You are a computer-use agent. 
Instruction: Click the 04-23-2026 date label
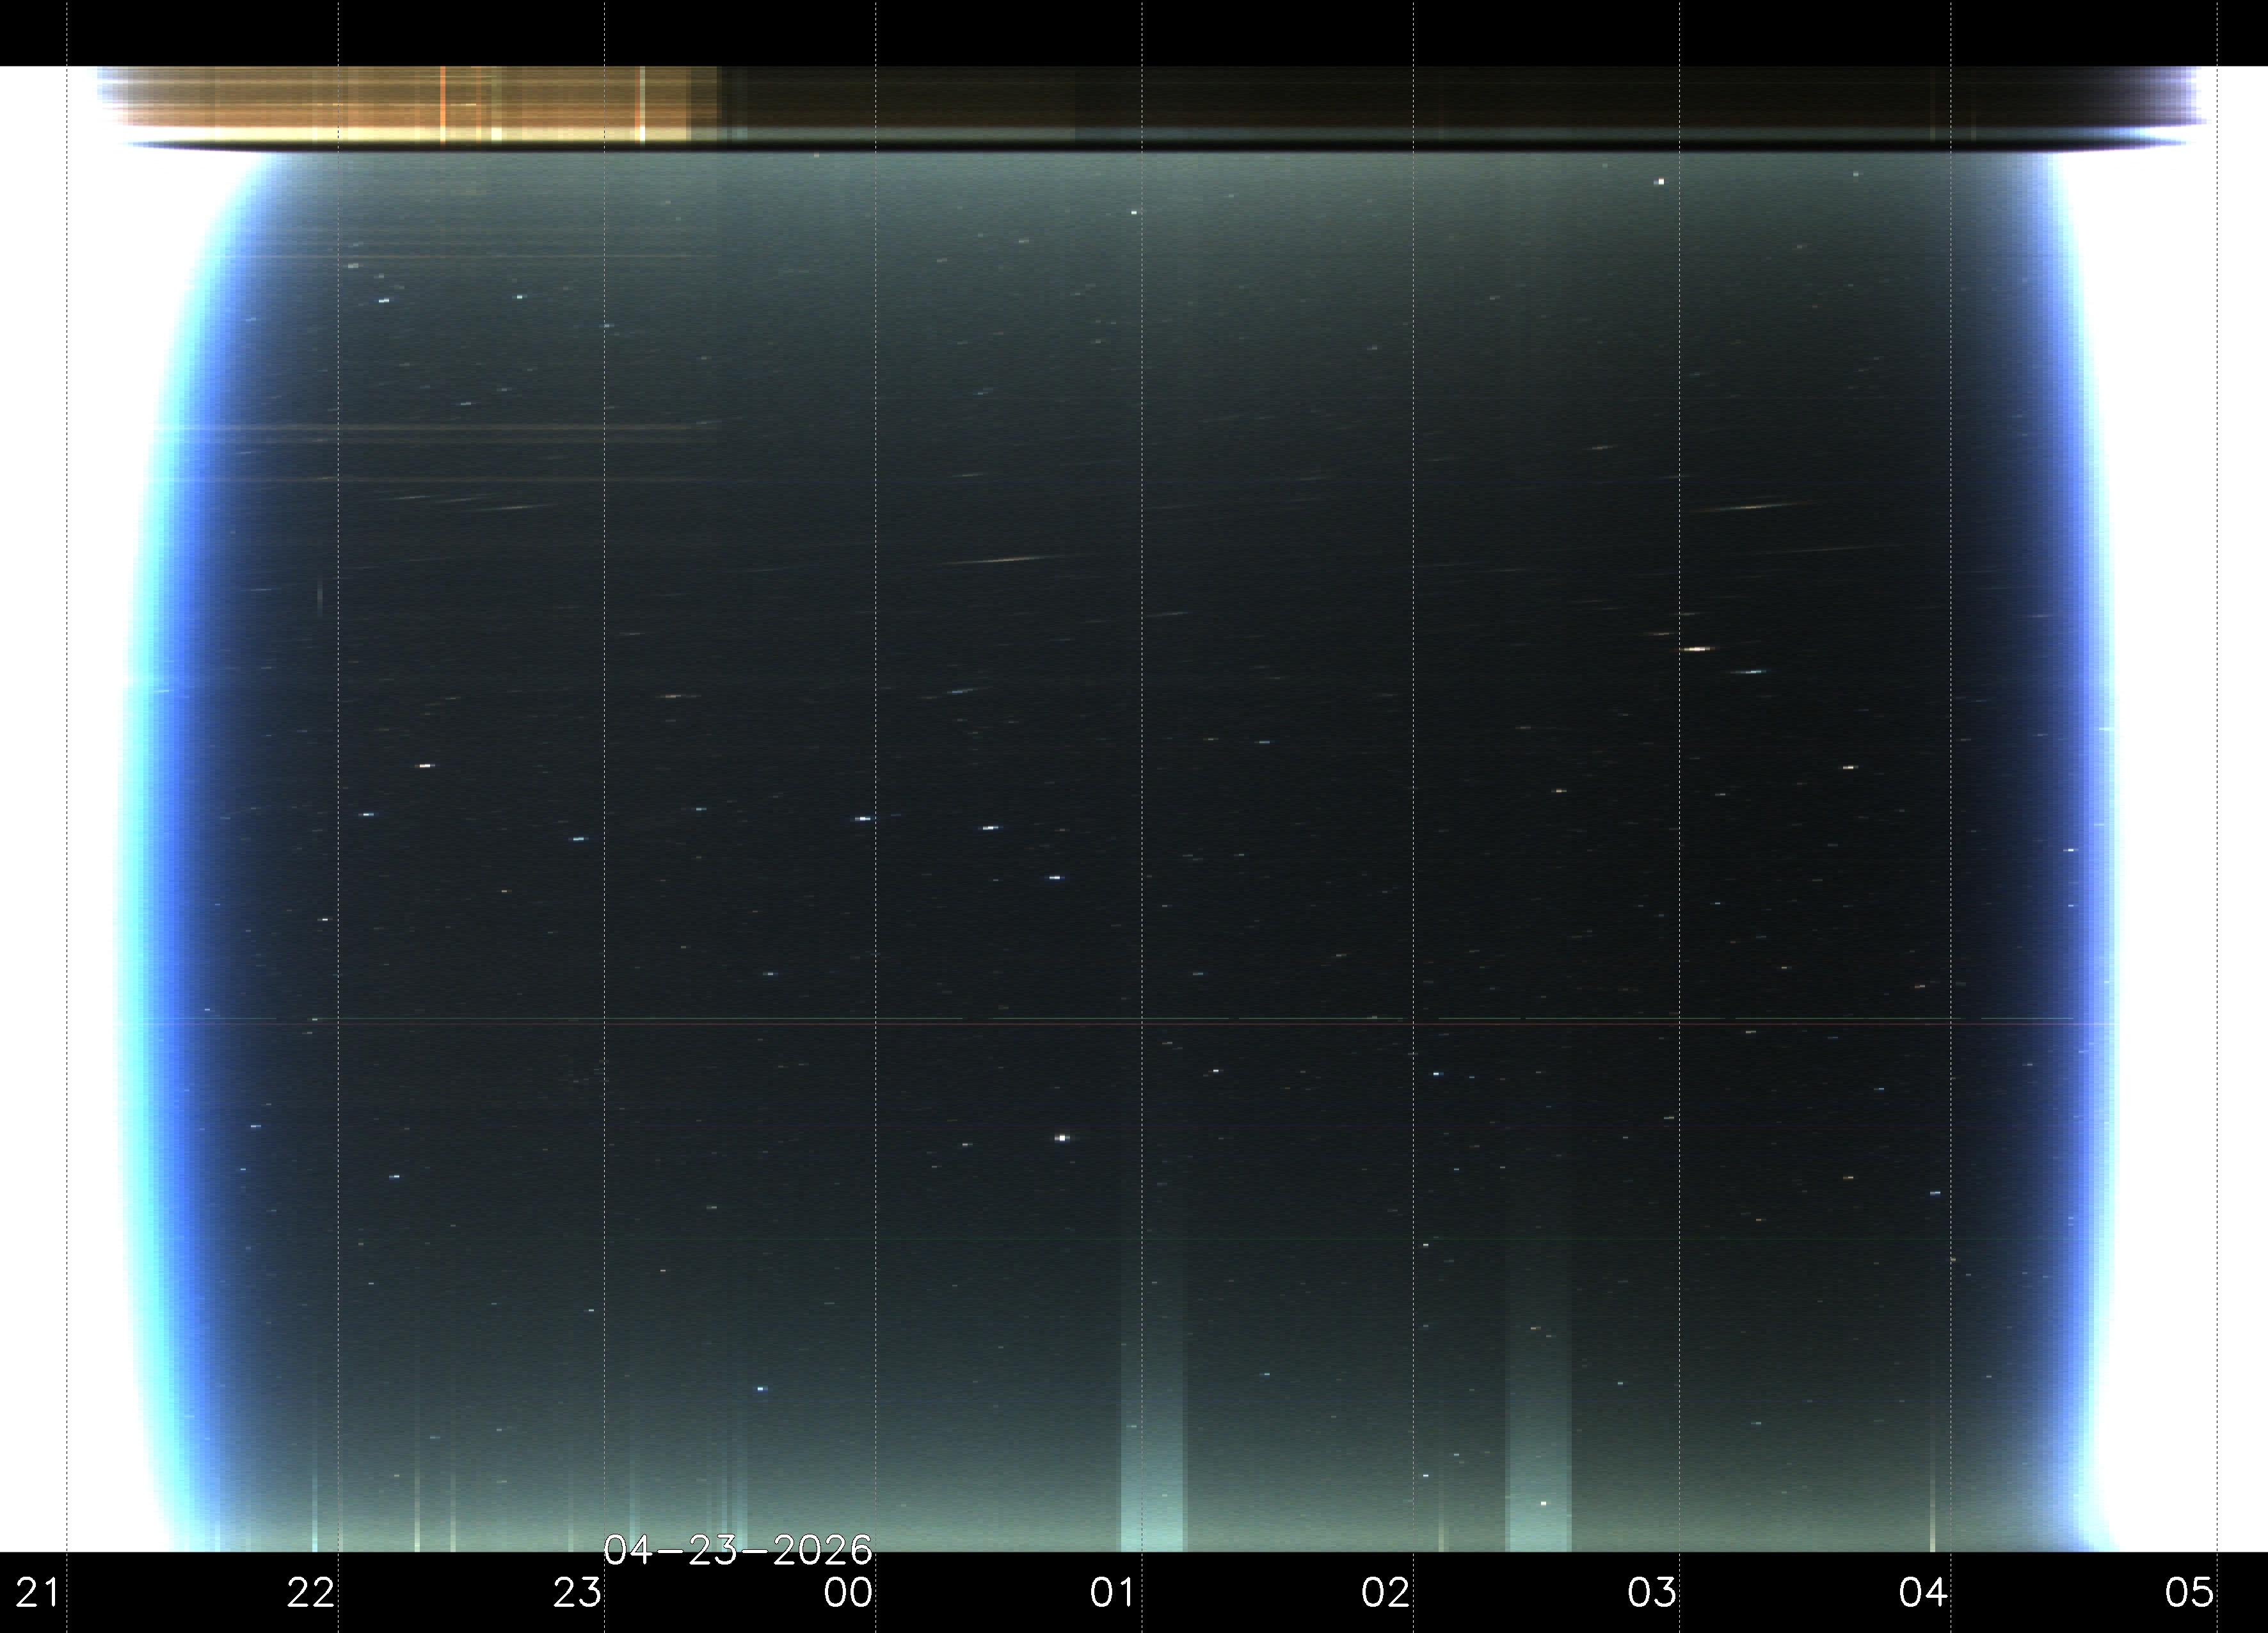(x=738, y=1551)
